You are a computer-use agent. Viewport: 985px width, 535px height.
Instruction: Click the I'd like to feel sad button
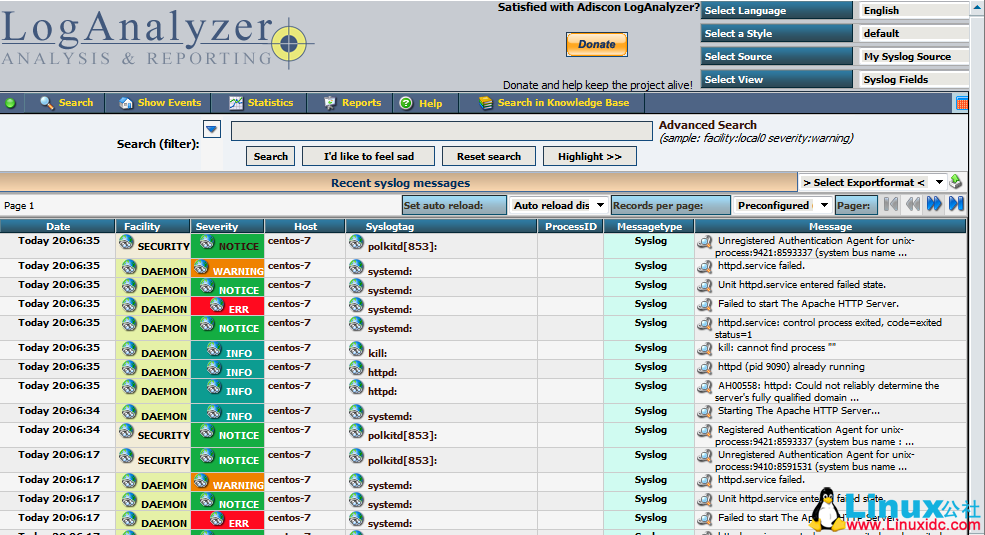click(369, 156)
